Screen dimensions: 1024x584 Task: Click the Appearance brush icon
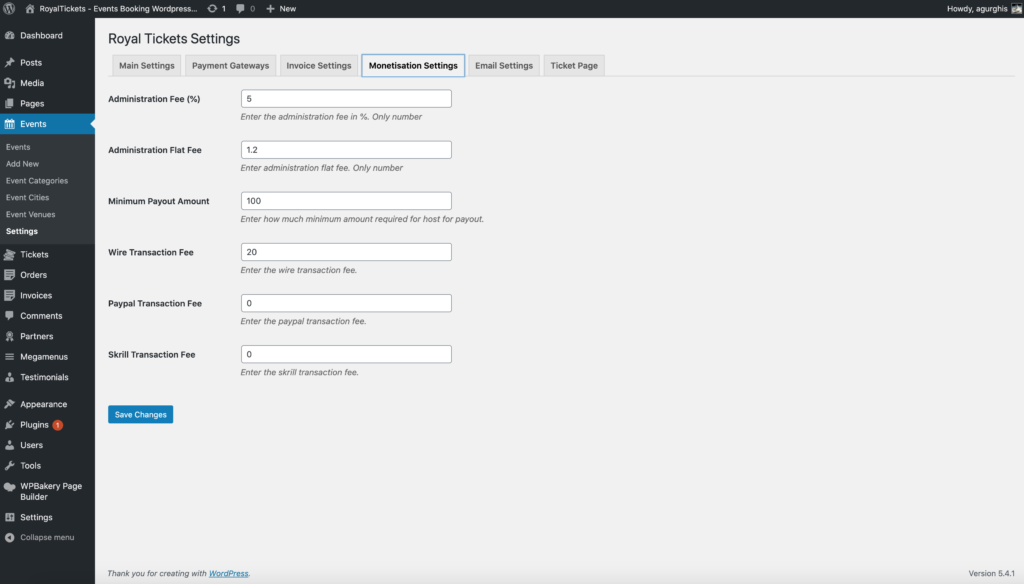pyautogui.click(x=10, y=404)
